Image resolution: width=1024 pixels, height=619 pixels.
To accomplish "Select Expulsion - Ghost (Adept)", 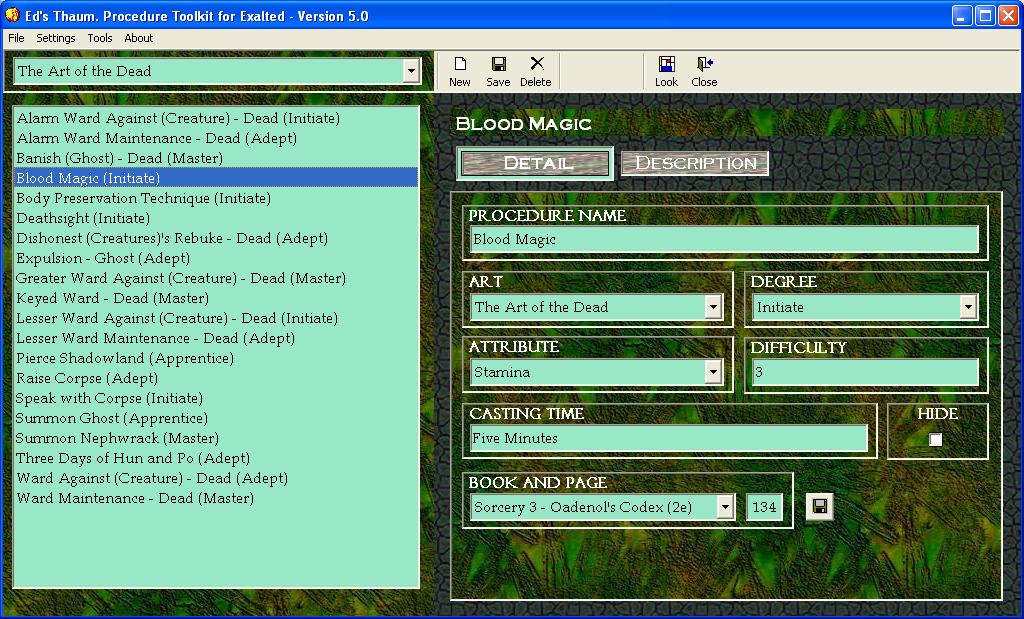I will coord(216,258).
